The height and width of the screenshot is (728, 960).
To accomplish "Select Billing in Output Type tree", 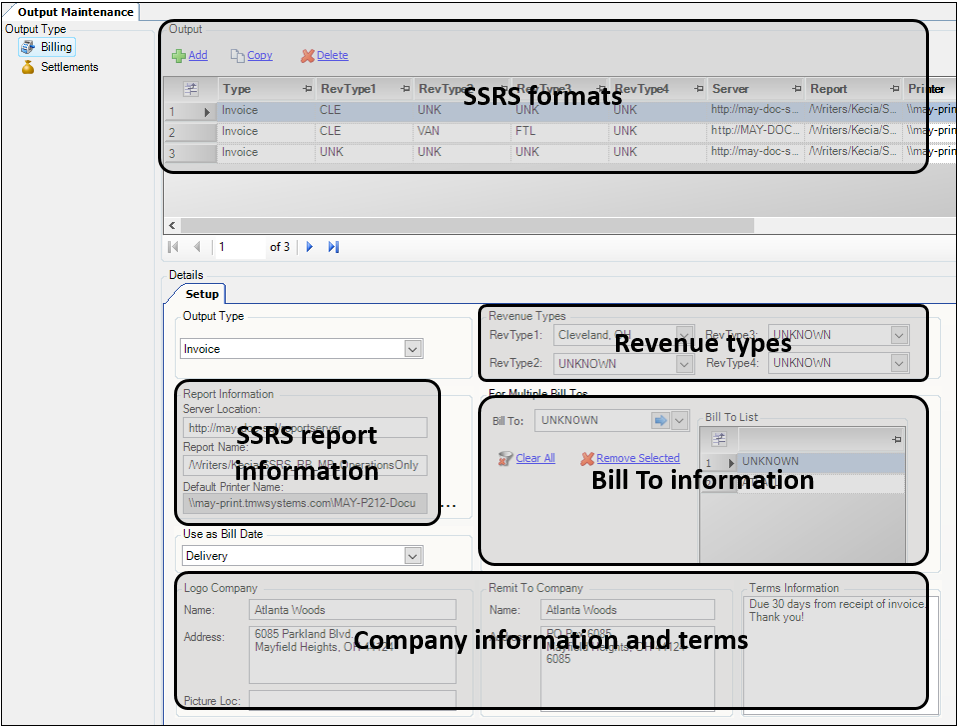I will pyautogui.click(x=56, y=47).
